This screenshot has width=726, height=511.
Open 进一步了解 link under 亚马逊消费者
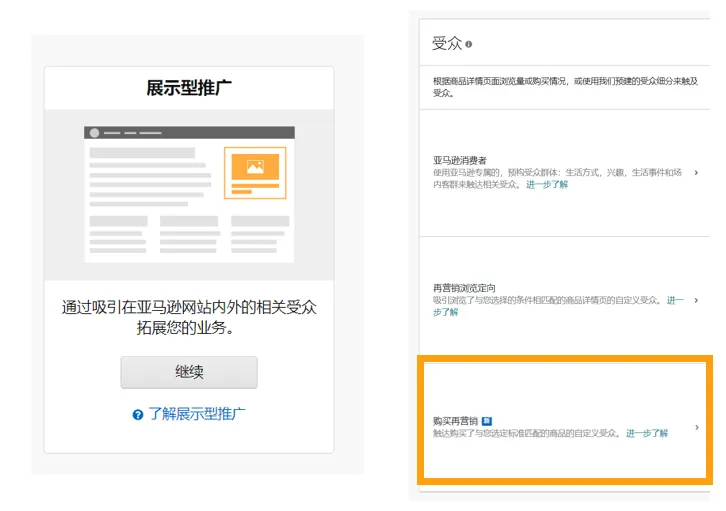547,185
